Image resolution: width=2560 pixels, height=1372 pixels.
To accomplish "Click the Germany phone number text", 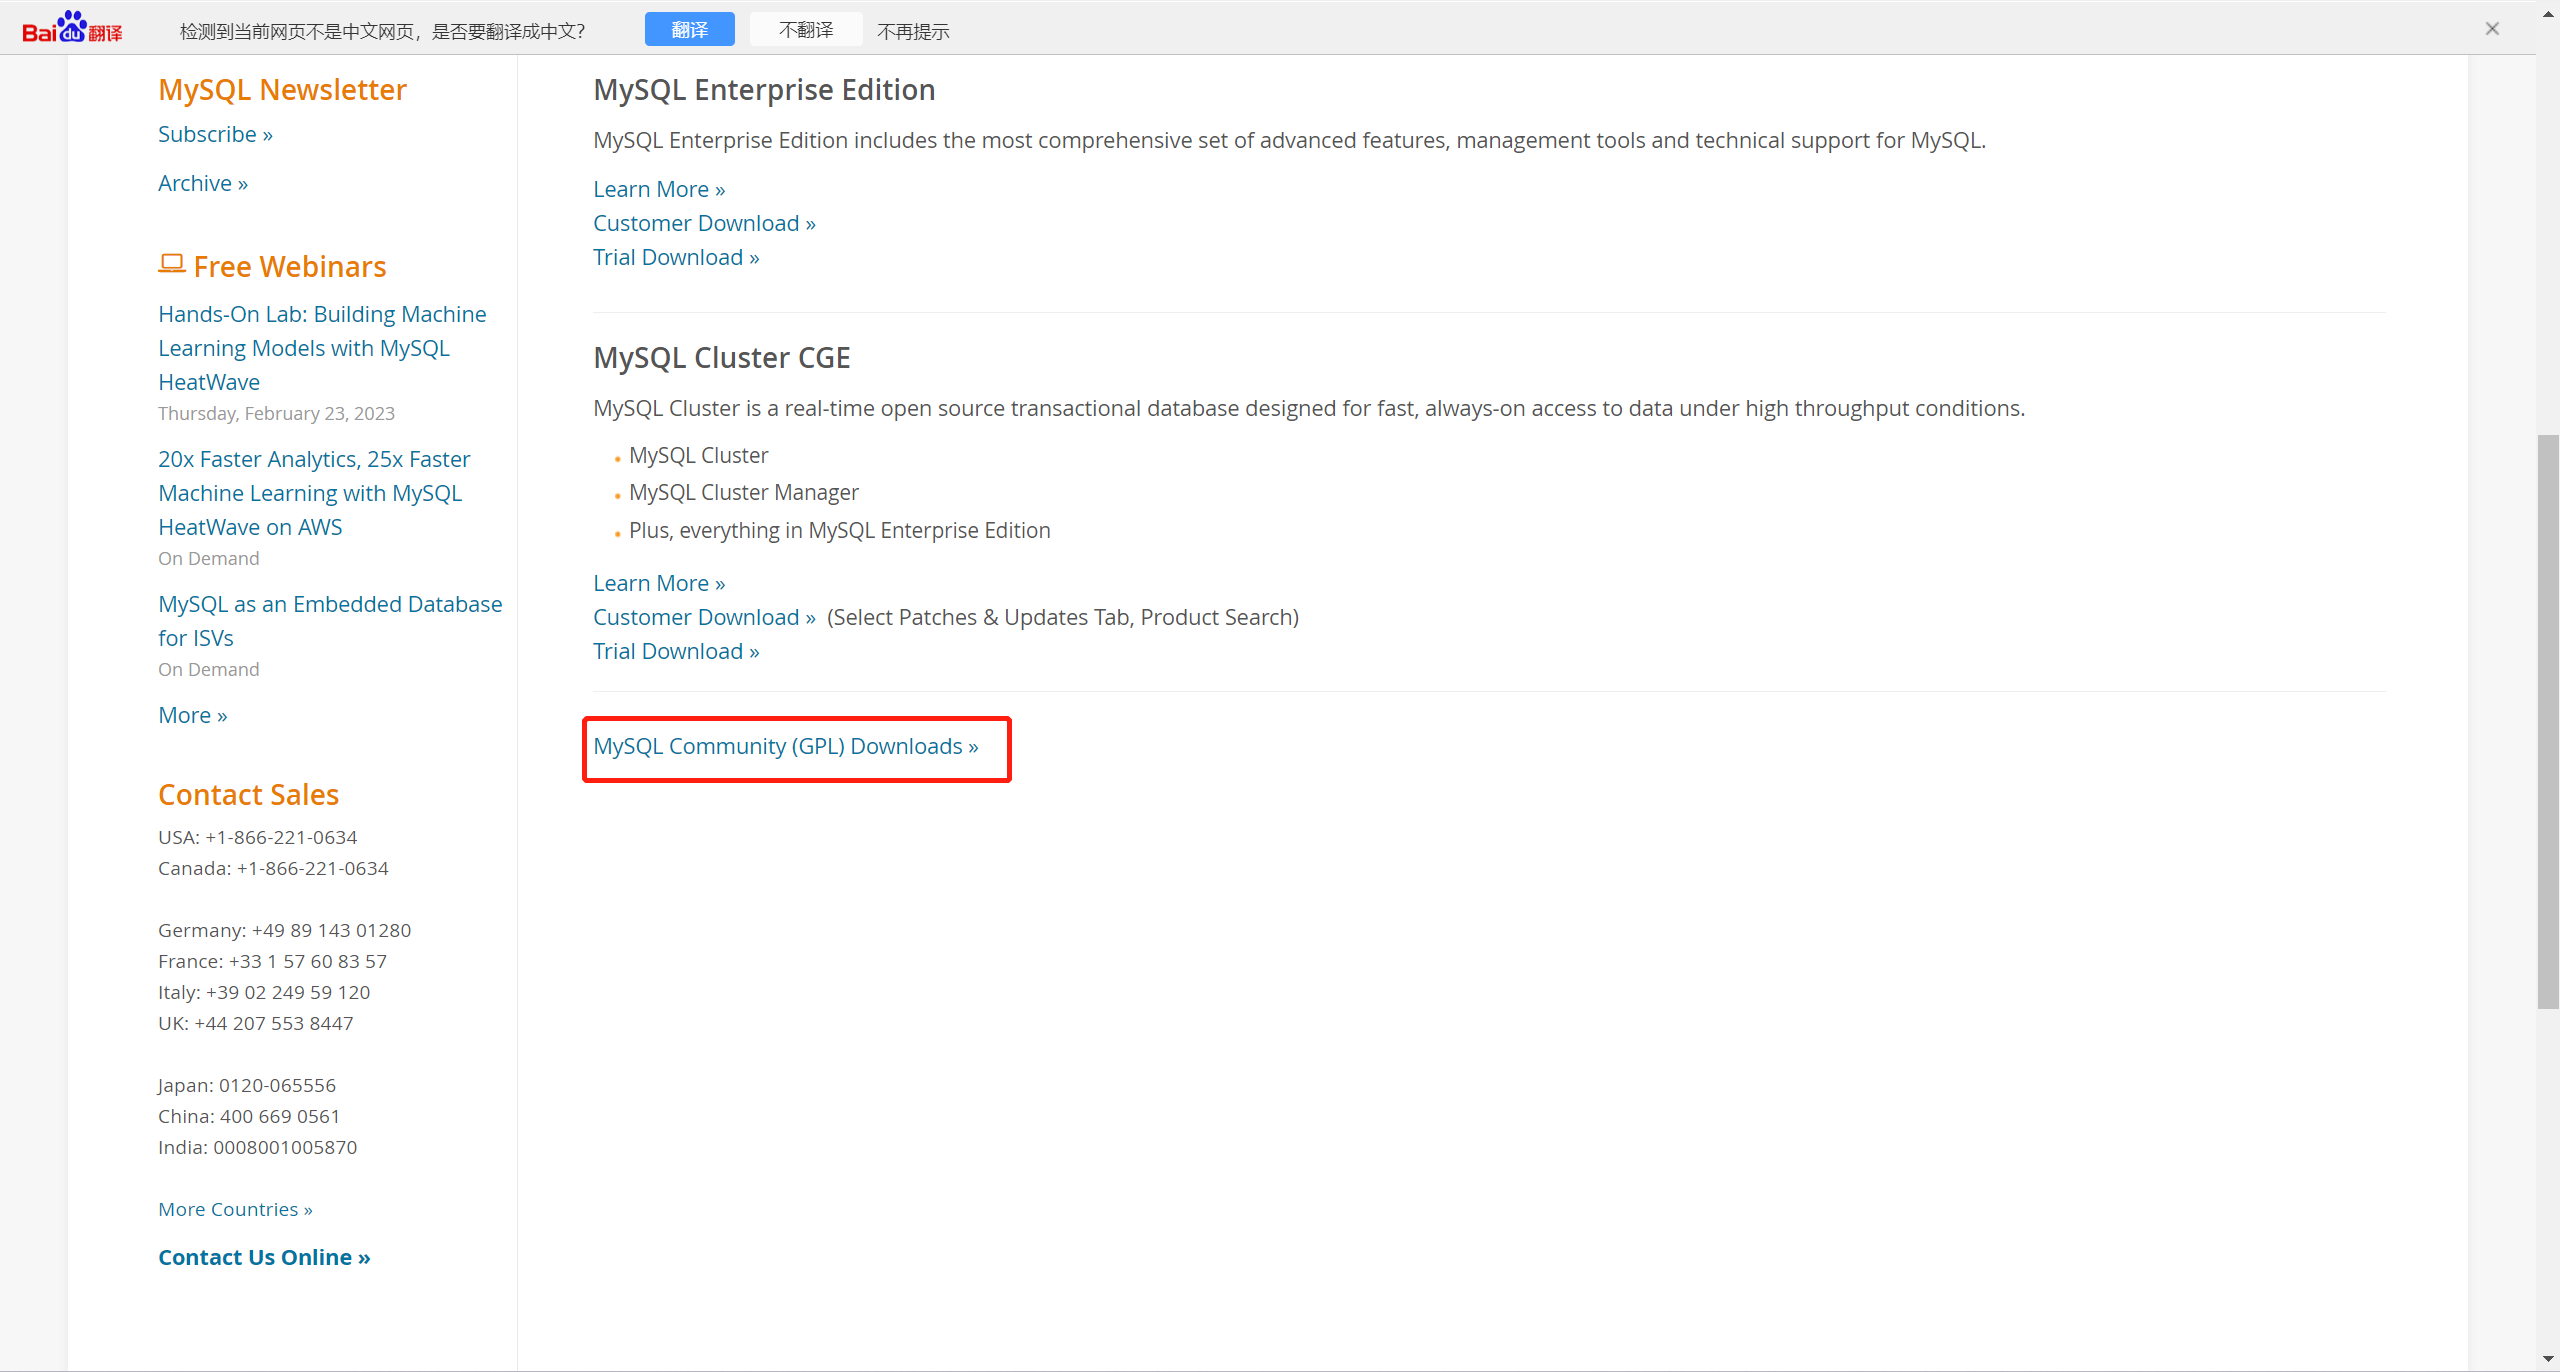I will click(331, 930).
